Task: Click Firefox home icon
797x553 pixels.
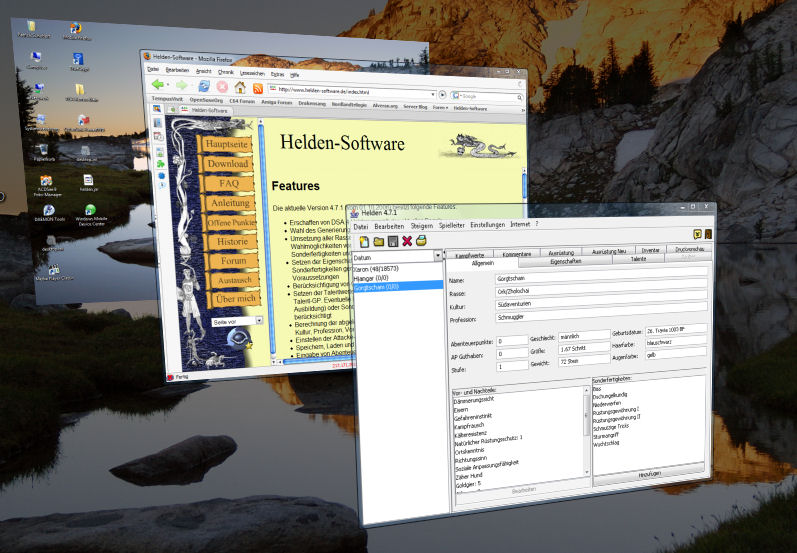Action: coord(240,87)
